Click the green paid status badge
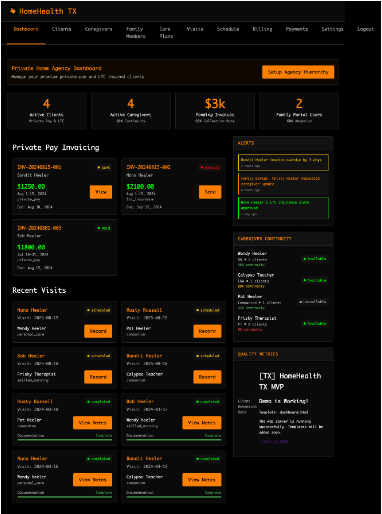Image resolution: width=382 pixels, height=514 pixels. click(104, 228)
